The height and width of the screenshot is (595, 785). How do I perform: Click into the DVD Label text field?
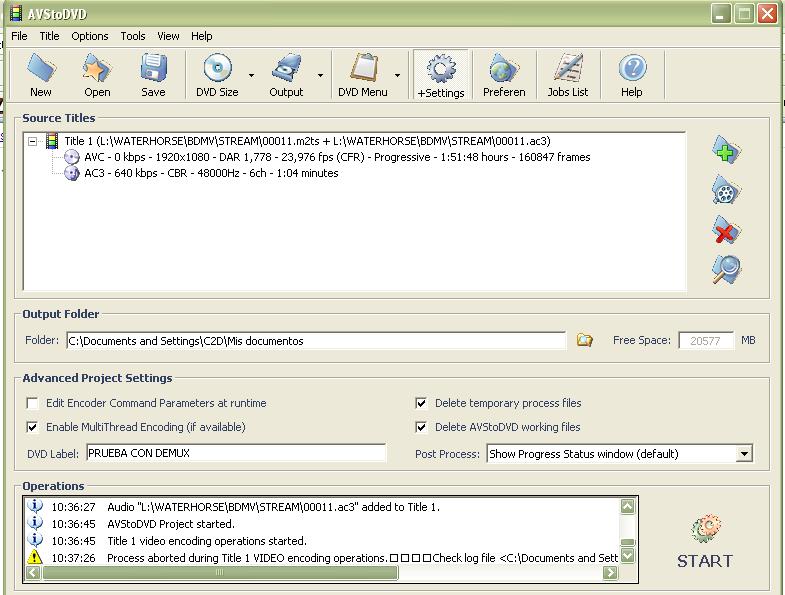click(236, 453)
